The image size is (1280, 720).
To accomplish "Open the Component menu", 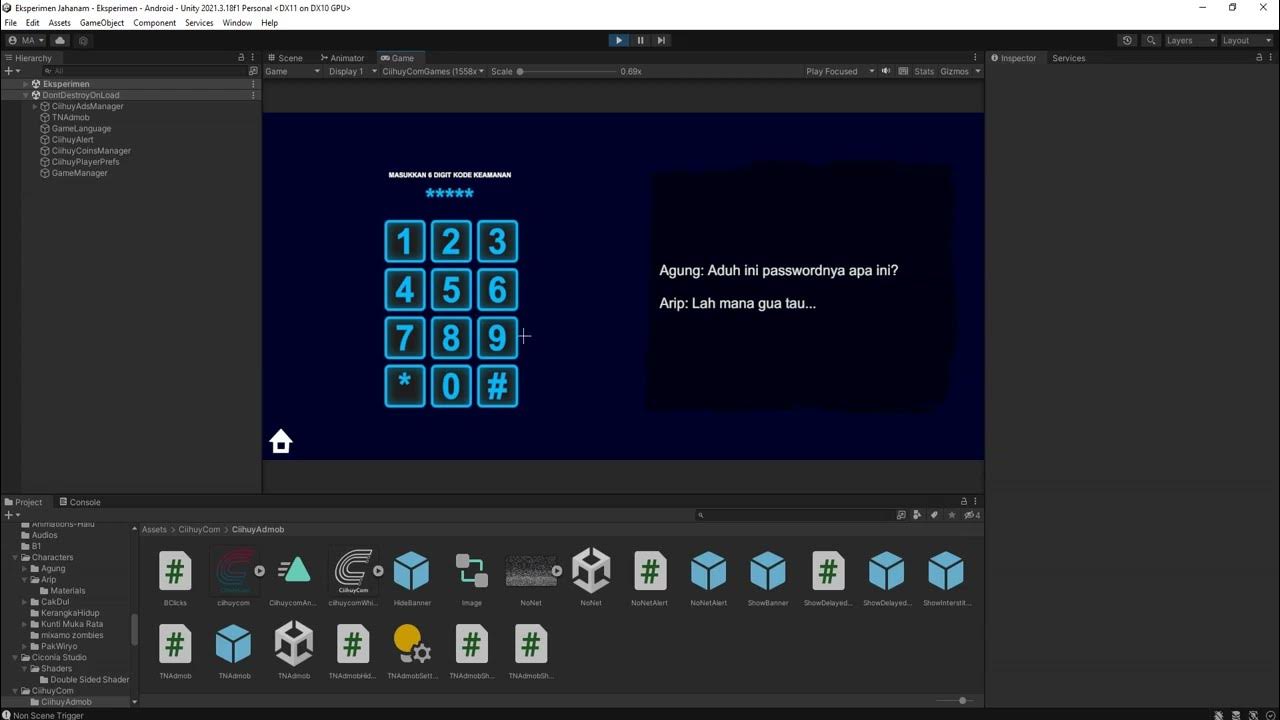I will (x=155, y=22).
